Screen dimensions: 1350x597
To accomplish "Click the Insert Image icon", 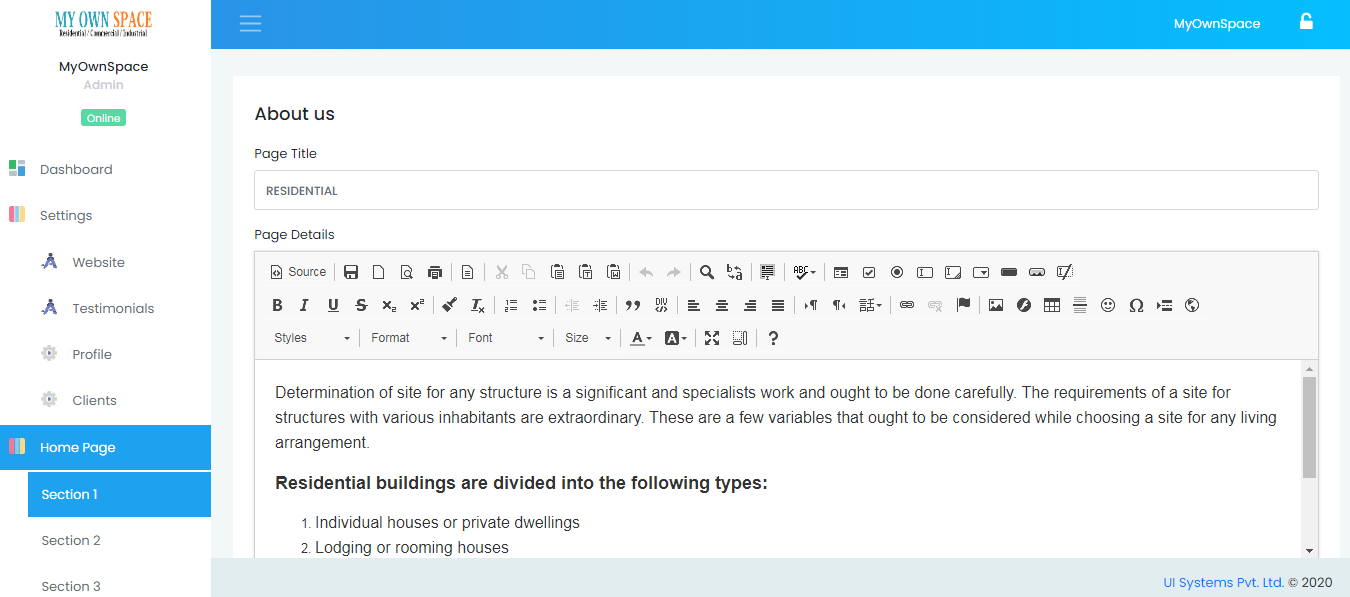I will (995, 306).
